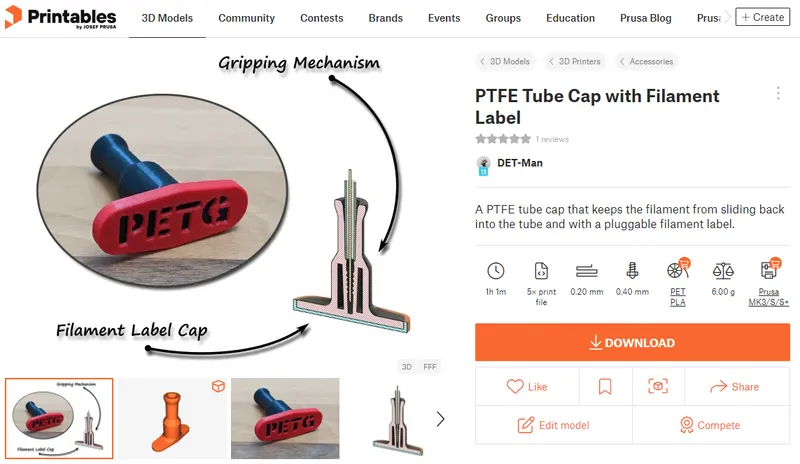Image resolution: width=800 pixels, height=464 pixels.
Task: Click DET-Man's avatar image
Action: 483,165
